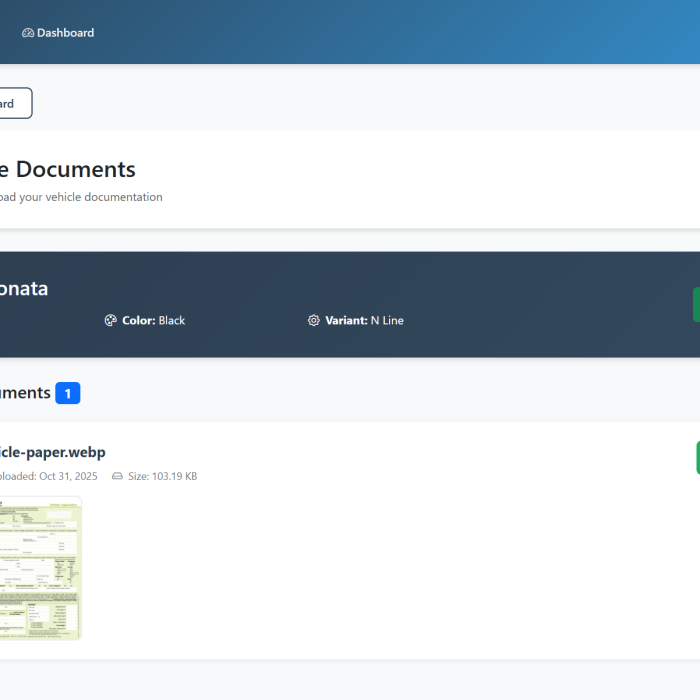Click the color palette icon
The height and width of the screenshot is (700, 700).
point(111,321)
